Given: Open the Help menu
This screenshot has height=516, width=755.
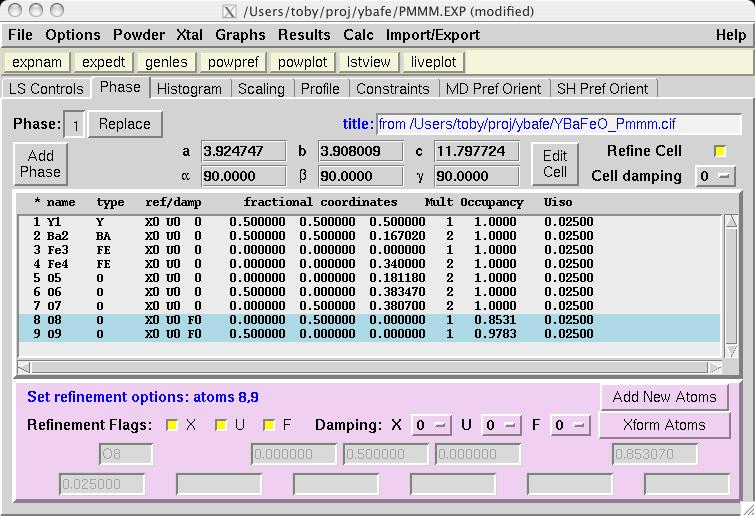Looking at the screenshot, I should (x=730, y=35).
